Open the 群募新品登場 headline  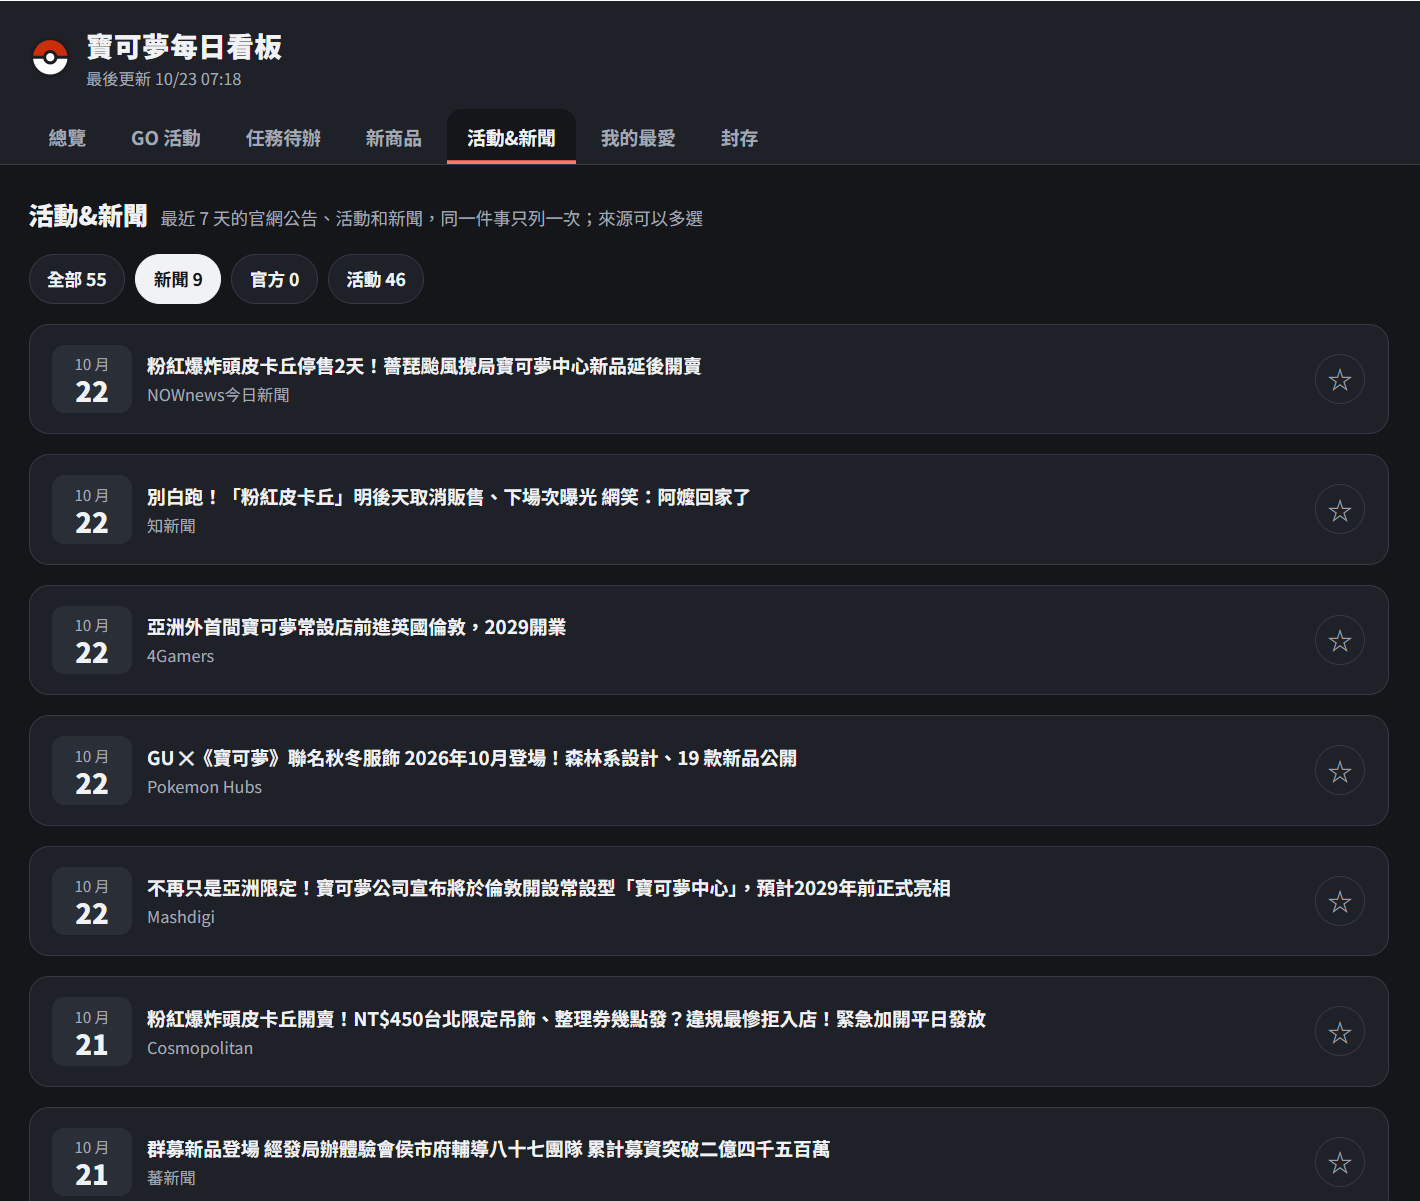[x=488, y=1149]
